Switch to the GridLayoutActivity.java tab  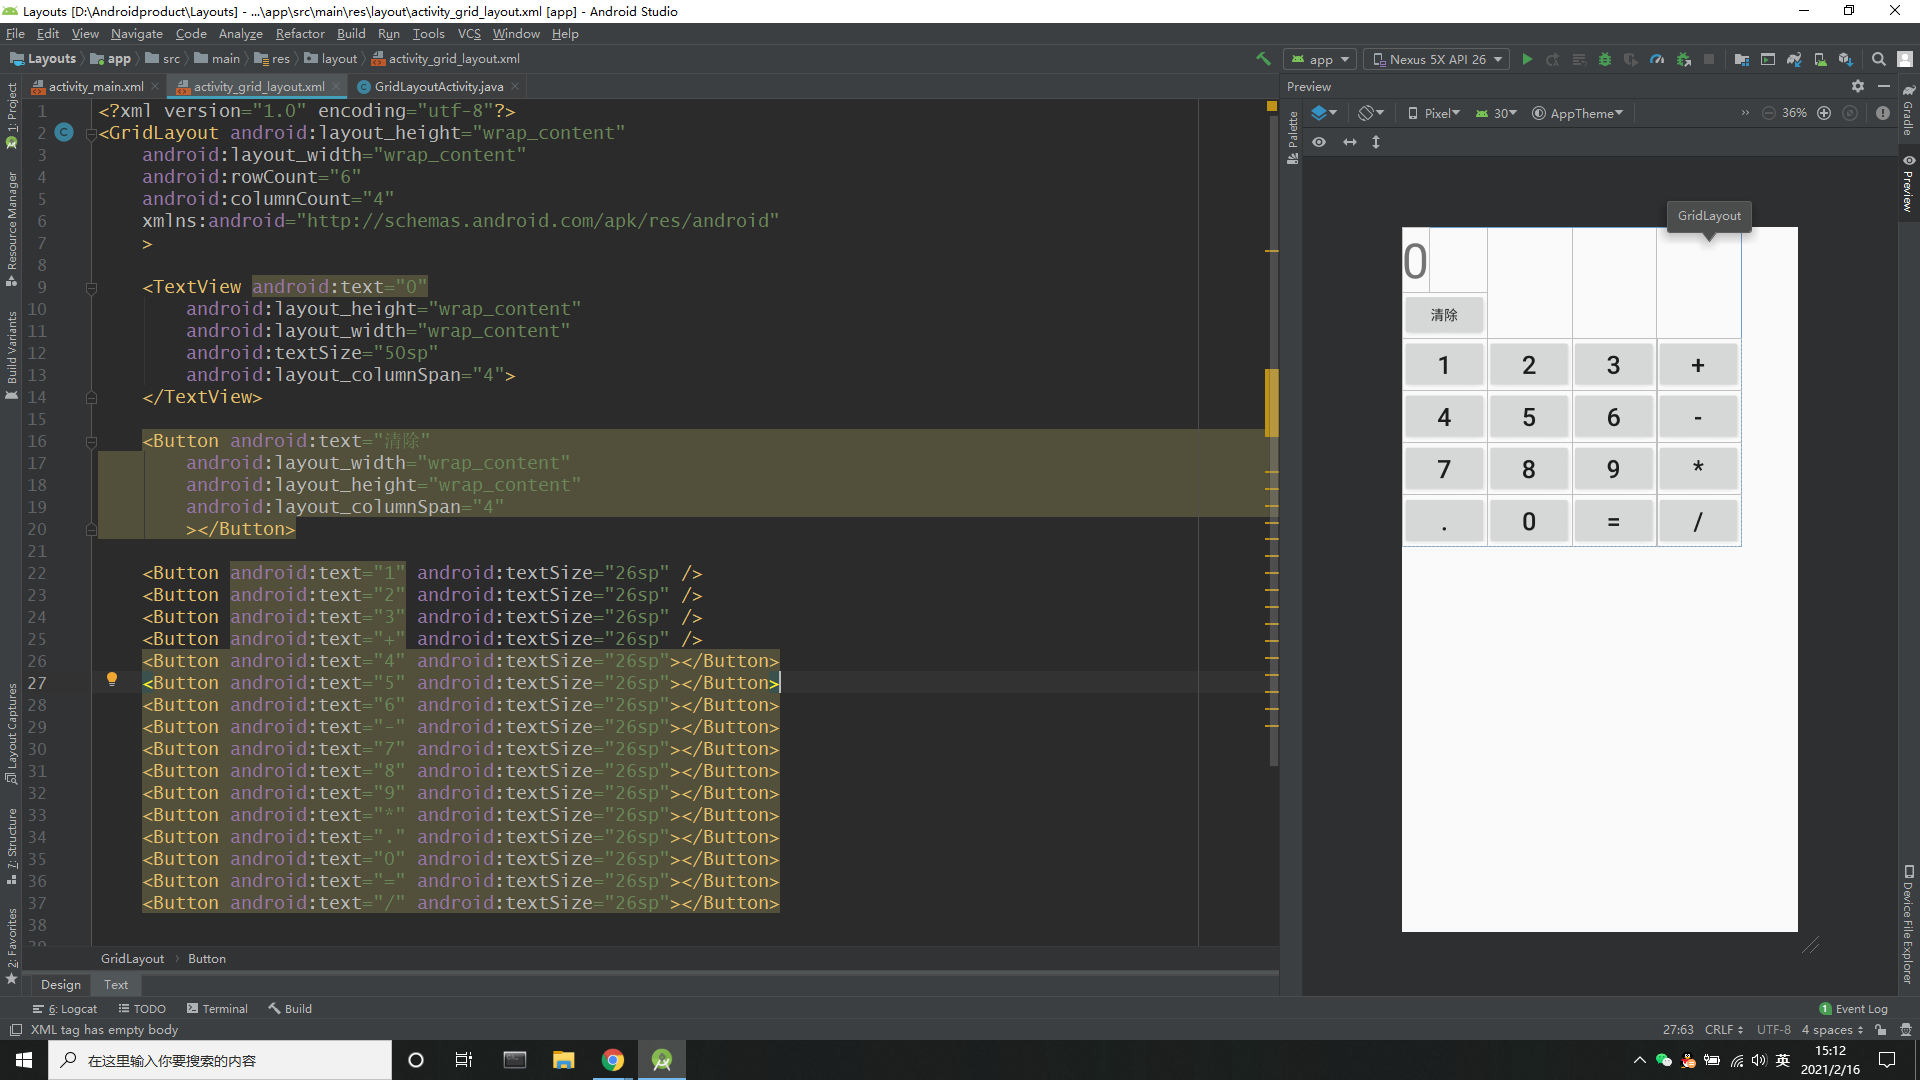438,87
